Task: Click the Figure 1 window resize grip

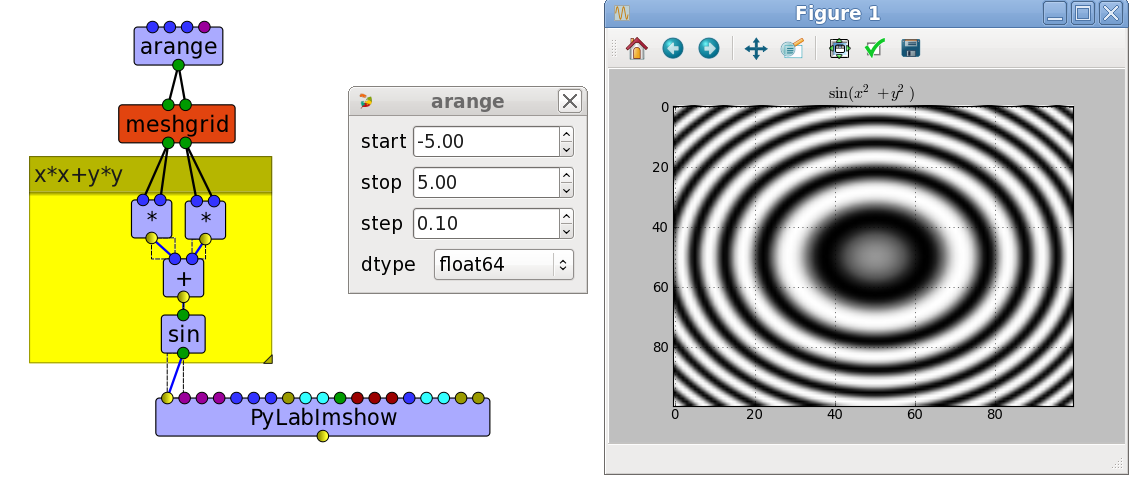Action: [x=1116, y=464]
